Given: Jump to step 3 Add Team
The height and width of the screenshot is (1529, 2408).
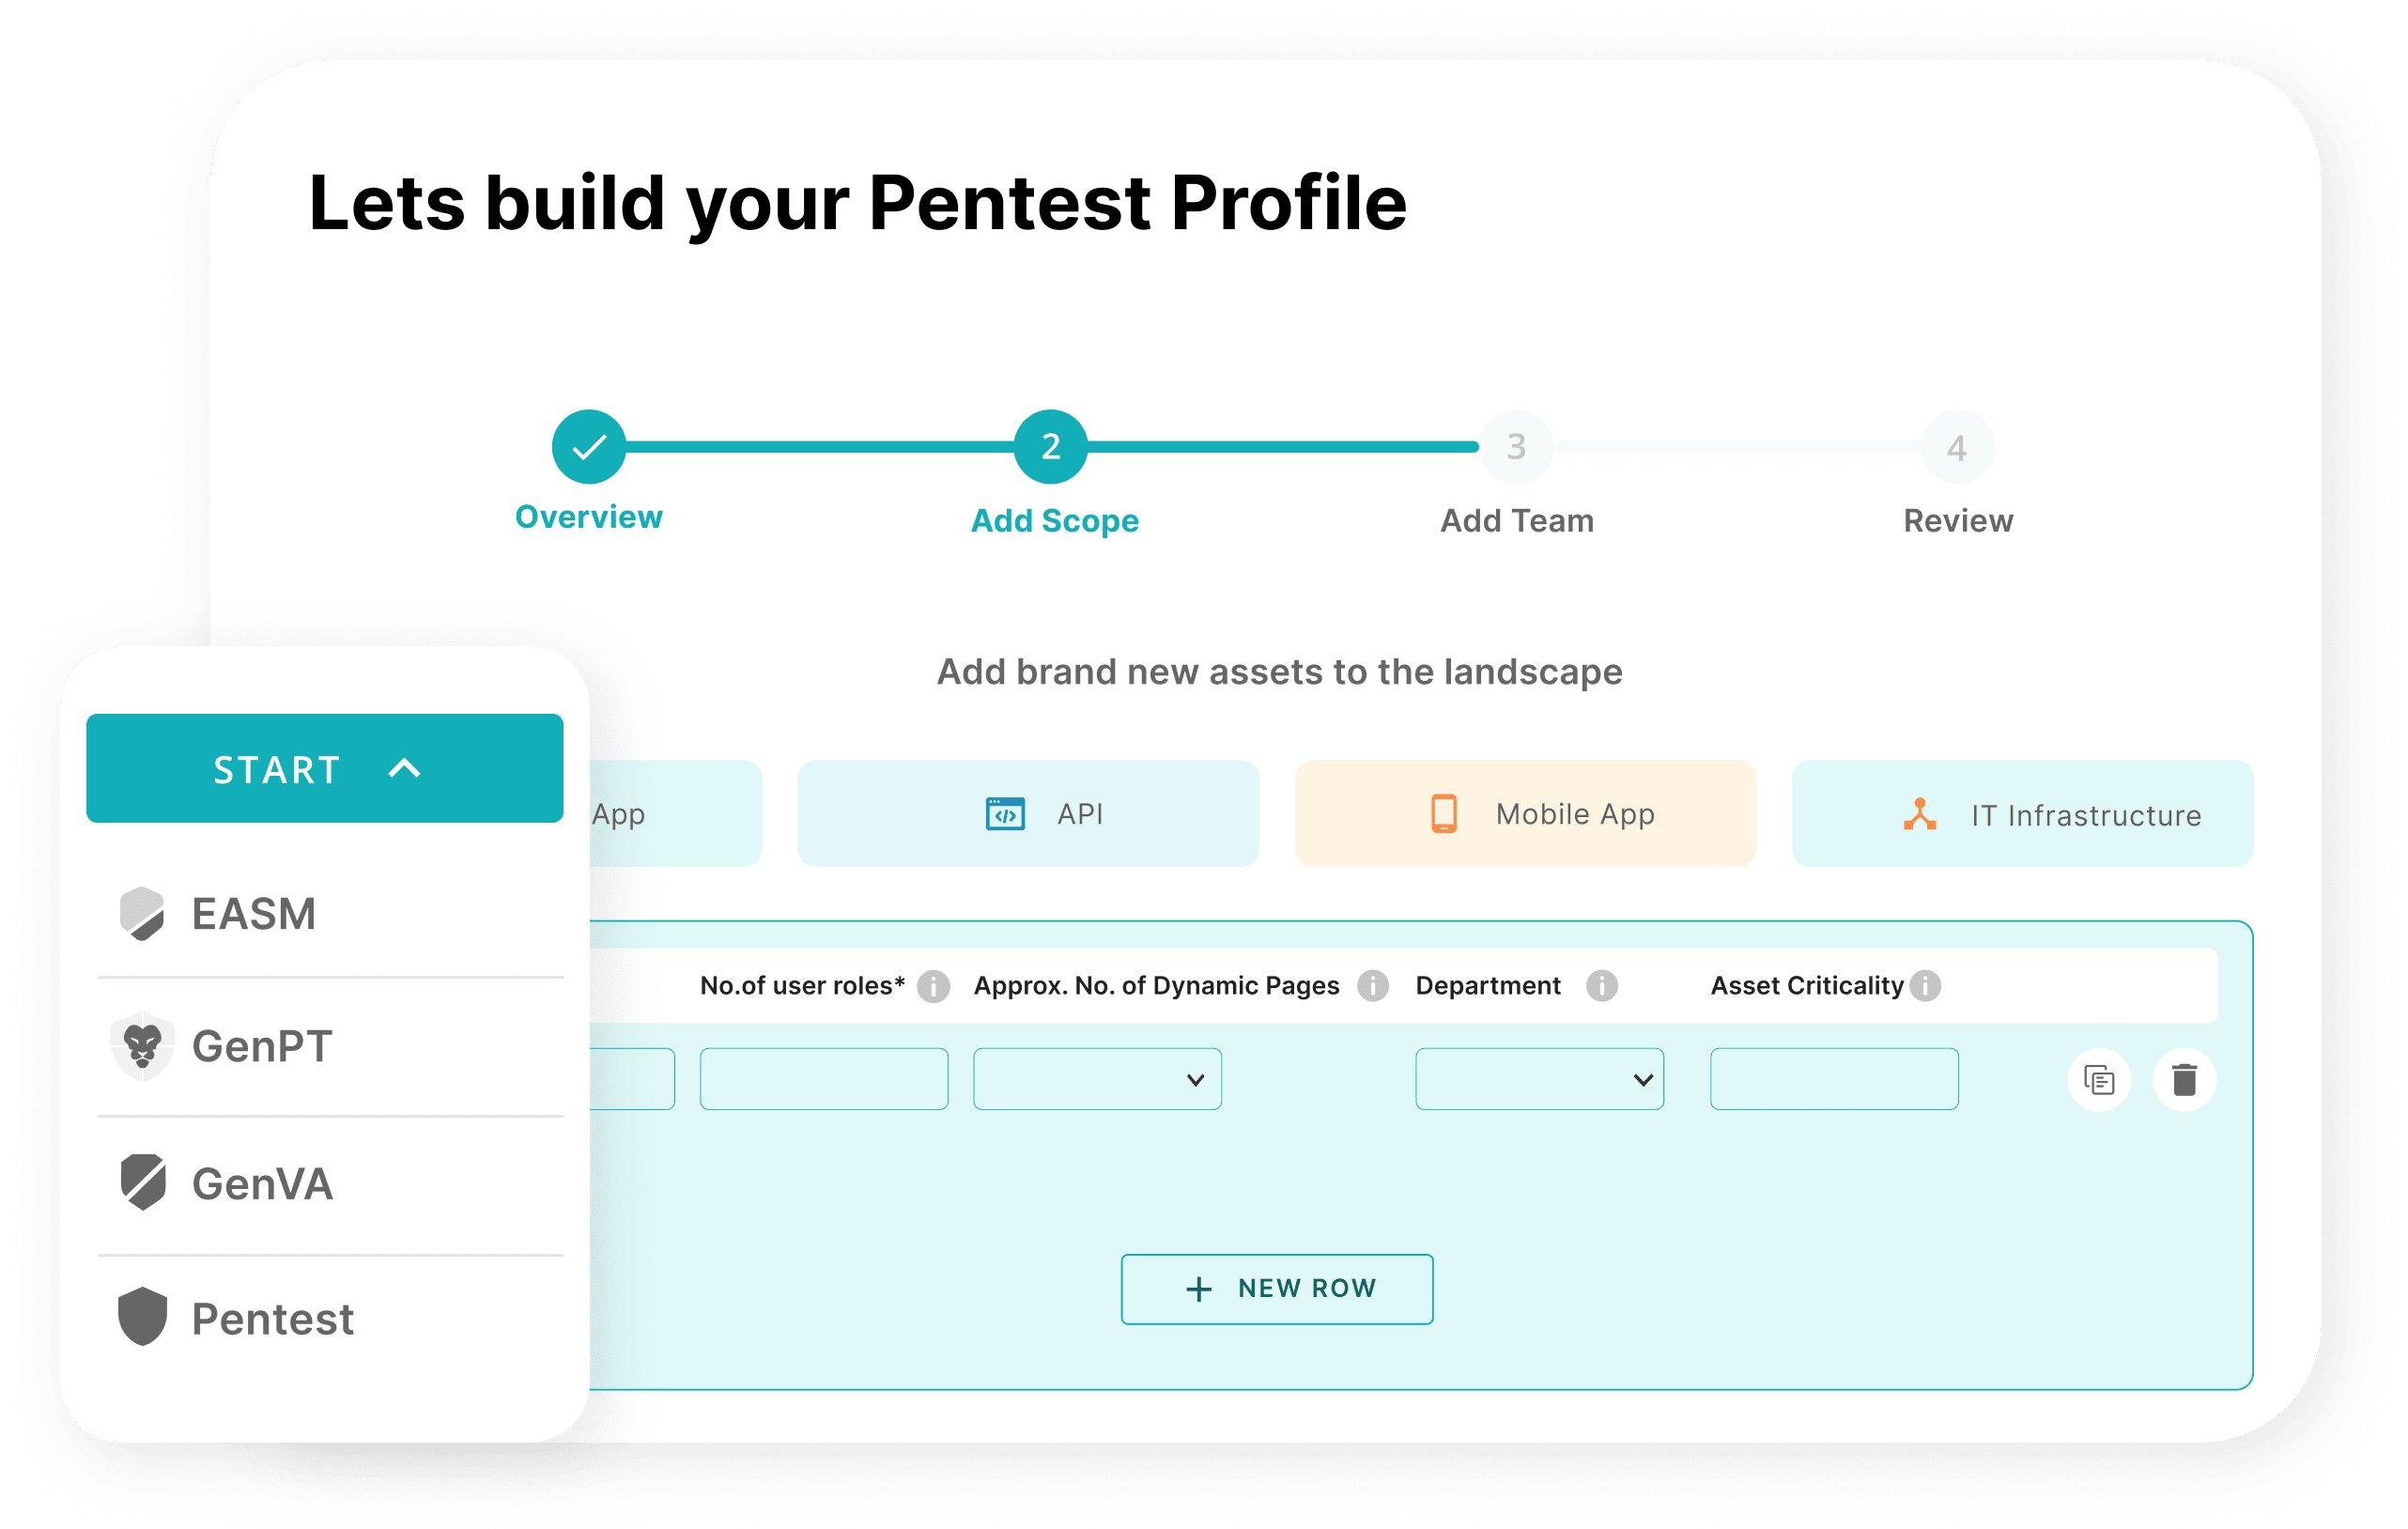Looking at the screenshot, I should coord(1516,447).
